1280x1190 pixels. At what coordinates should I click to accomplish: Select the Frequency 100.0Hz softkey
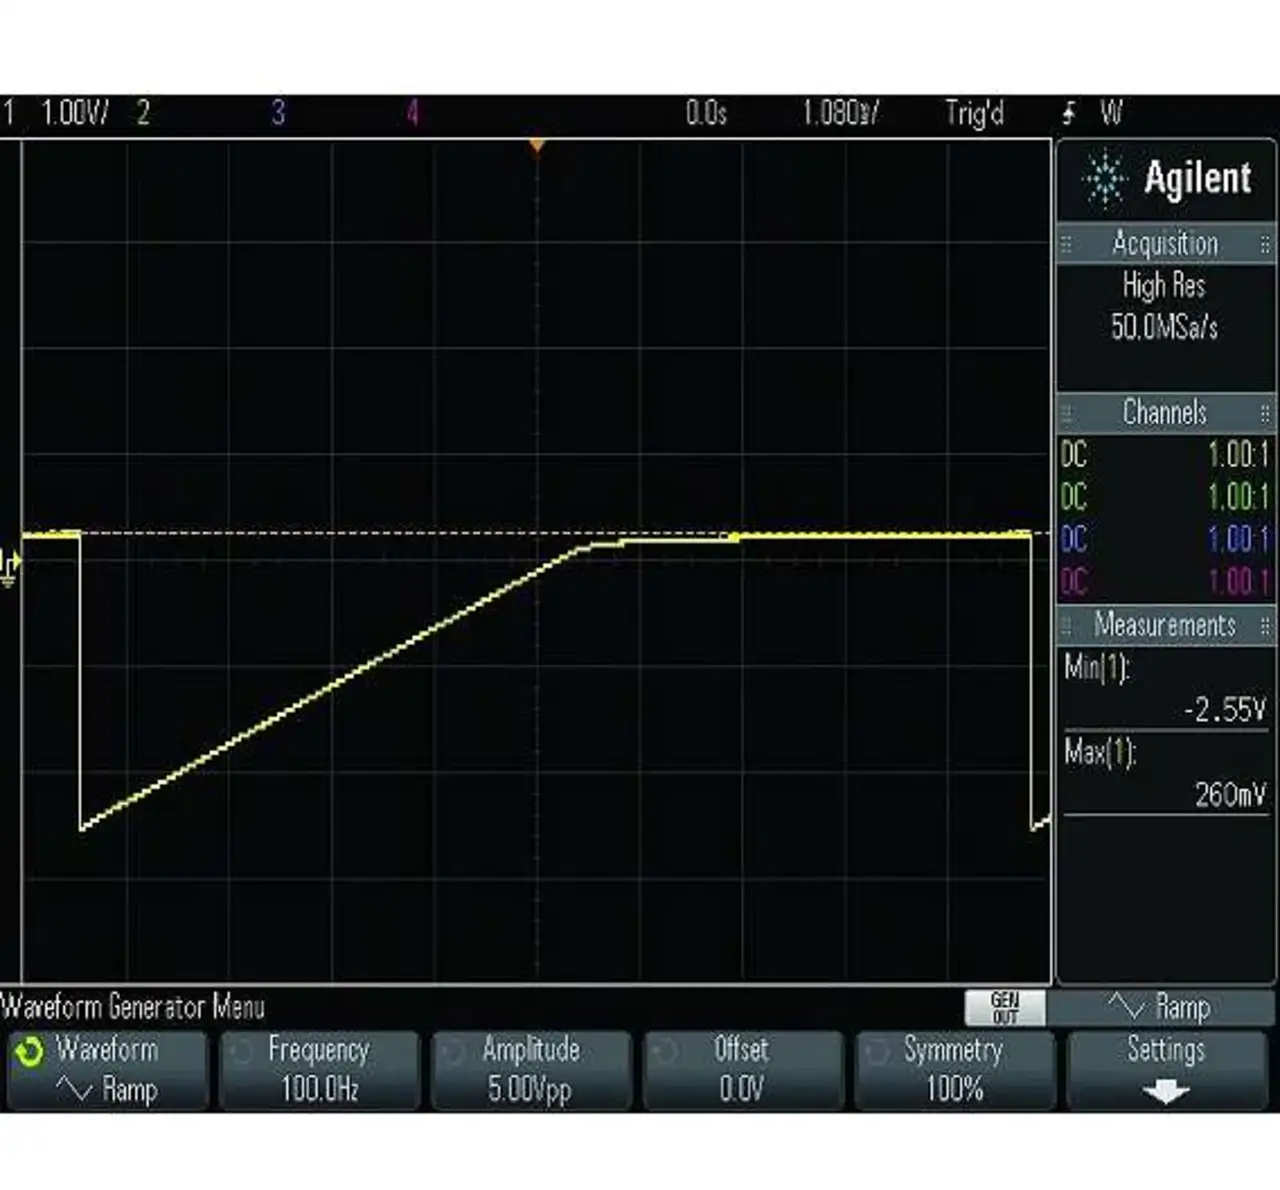(319, 1071)
